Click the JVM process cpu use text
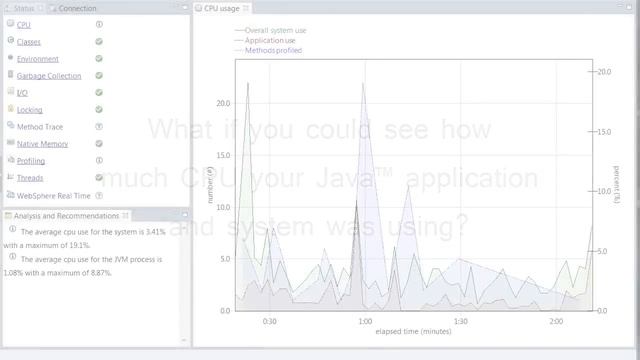 (x=83, y=266)
